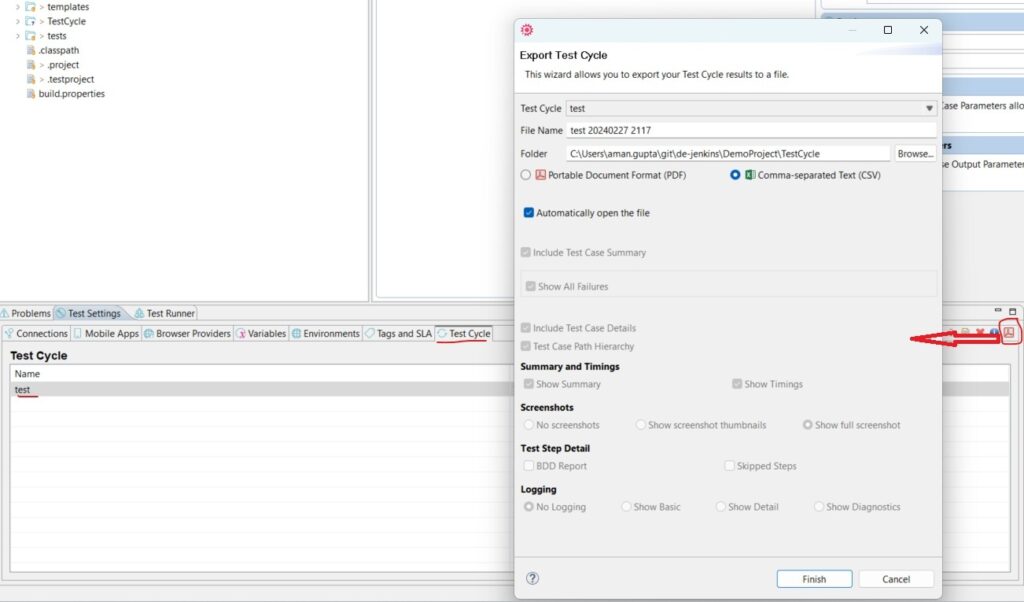Click the Finish button

(x=814, y=578)
